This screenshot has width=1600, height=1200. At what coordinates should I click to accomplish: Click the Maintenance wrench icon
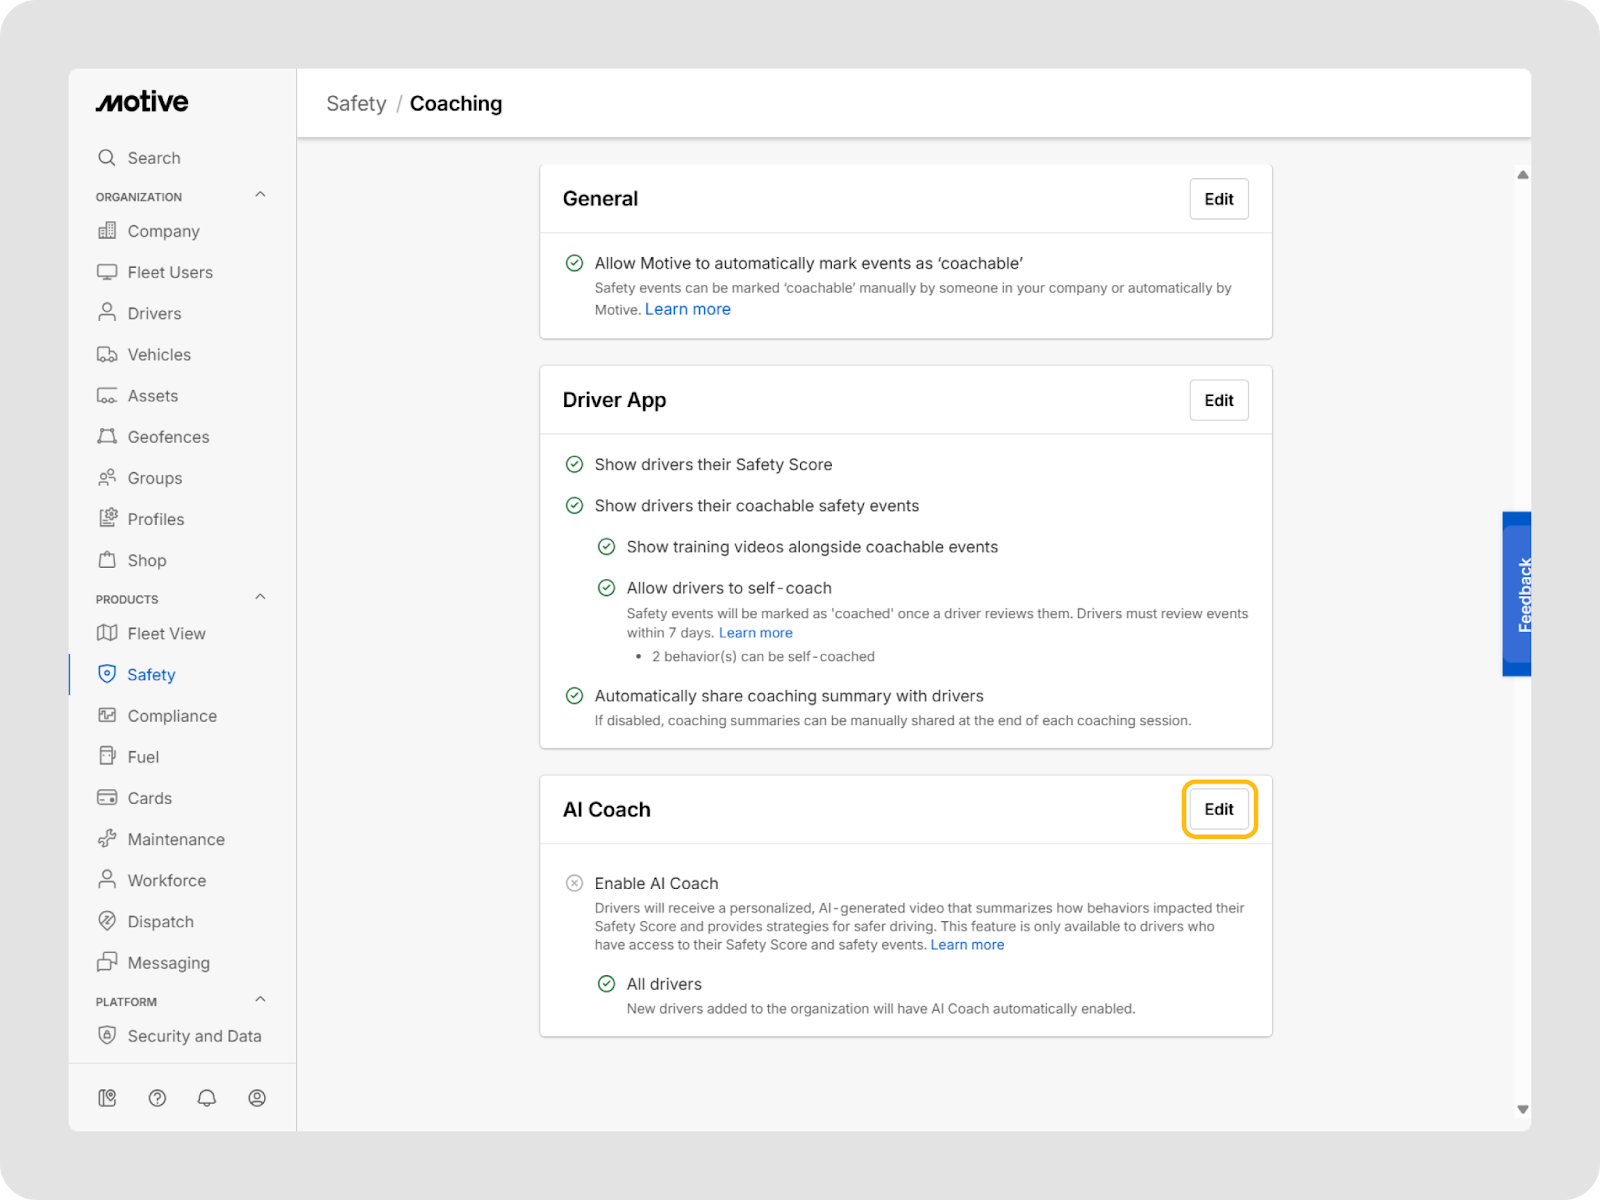coord(107,839)
